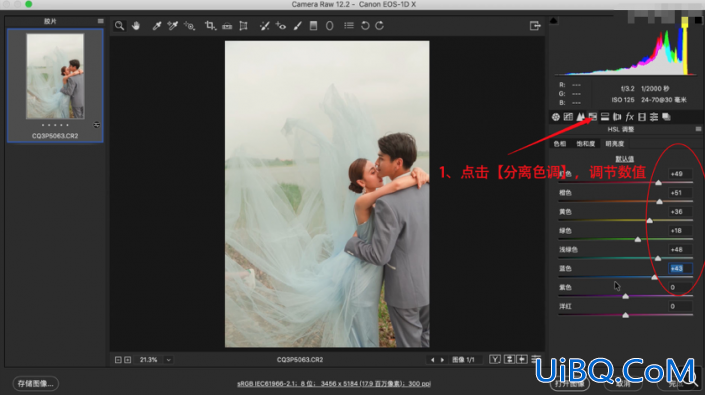This screenshot has height=395, width=705.
Task: Open the zoom level 21.3% dropdown
Action: [x=169, y=359]
